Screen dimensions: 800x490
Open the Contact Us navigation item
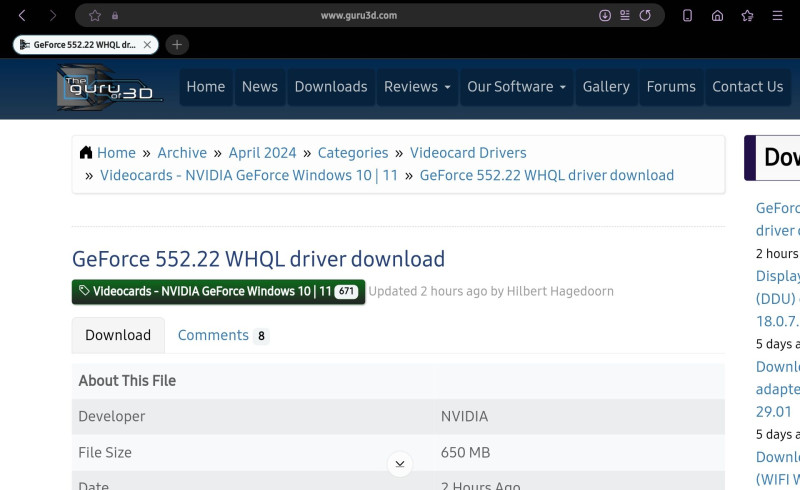pos(747,87)
